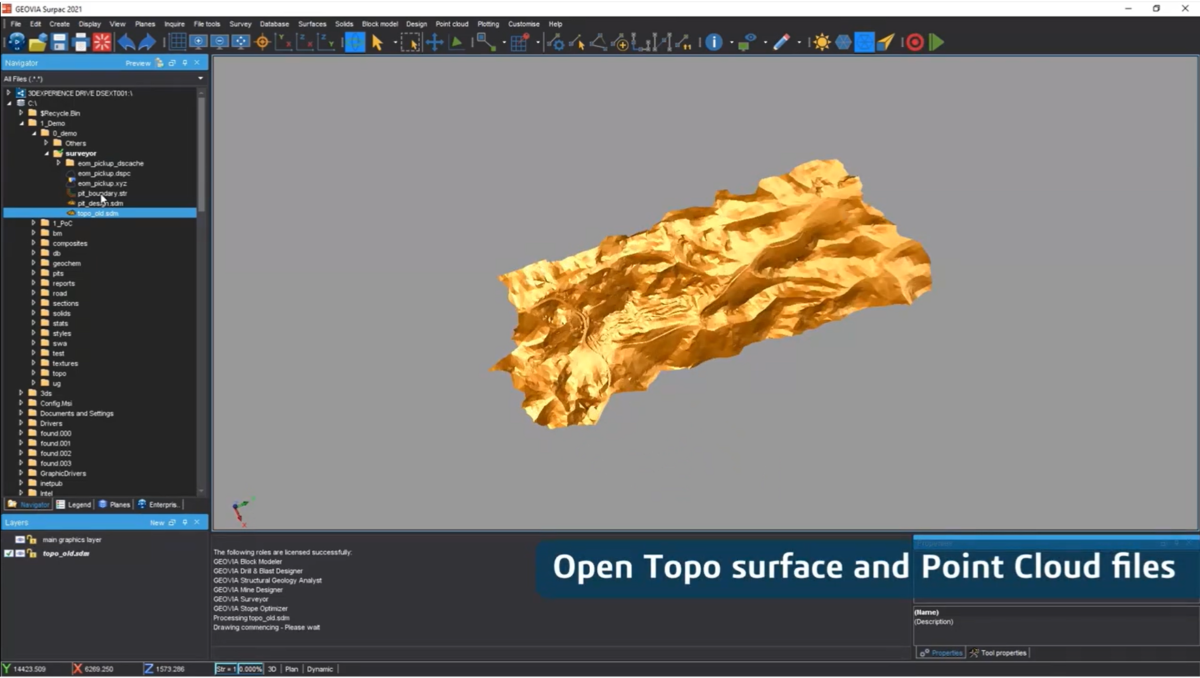Open the Properties tab at bottom right
The image size is (1200, 678).
pos(941,653)
